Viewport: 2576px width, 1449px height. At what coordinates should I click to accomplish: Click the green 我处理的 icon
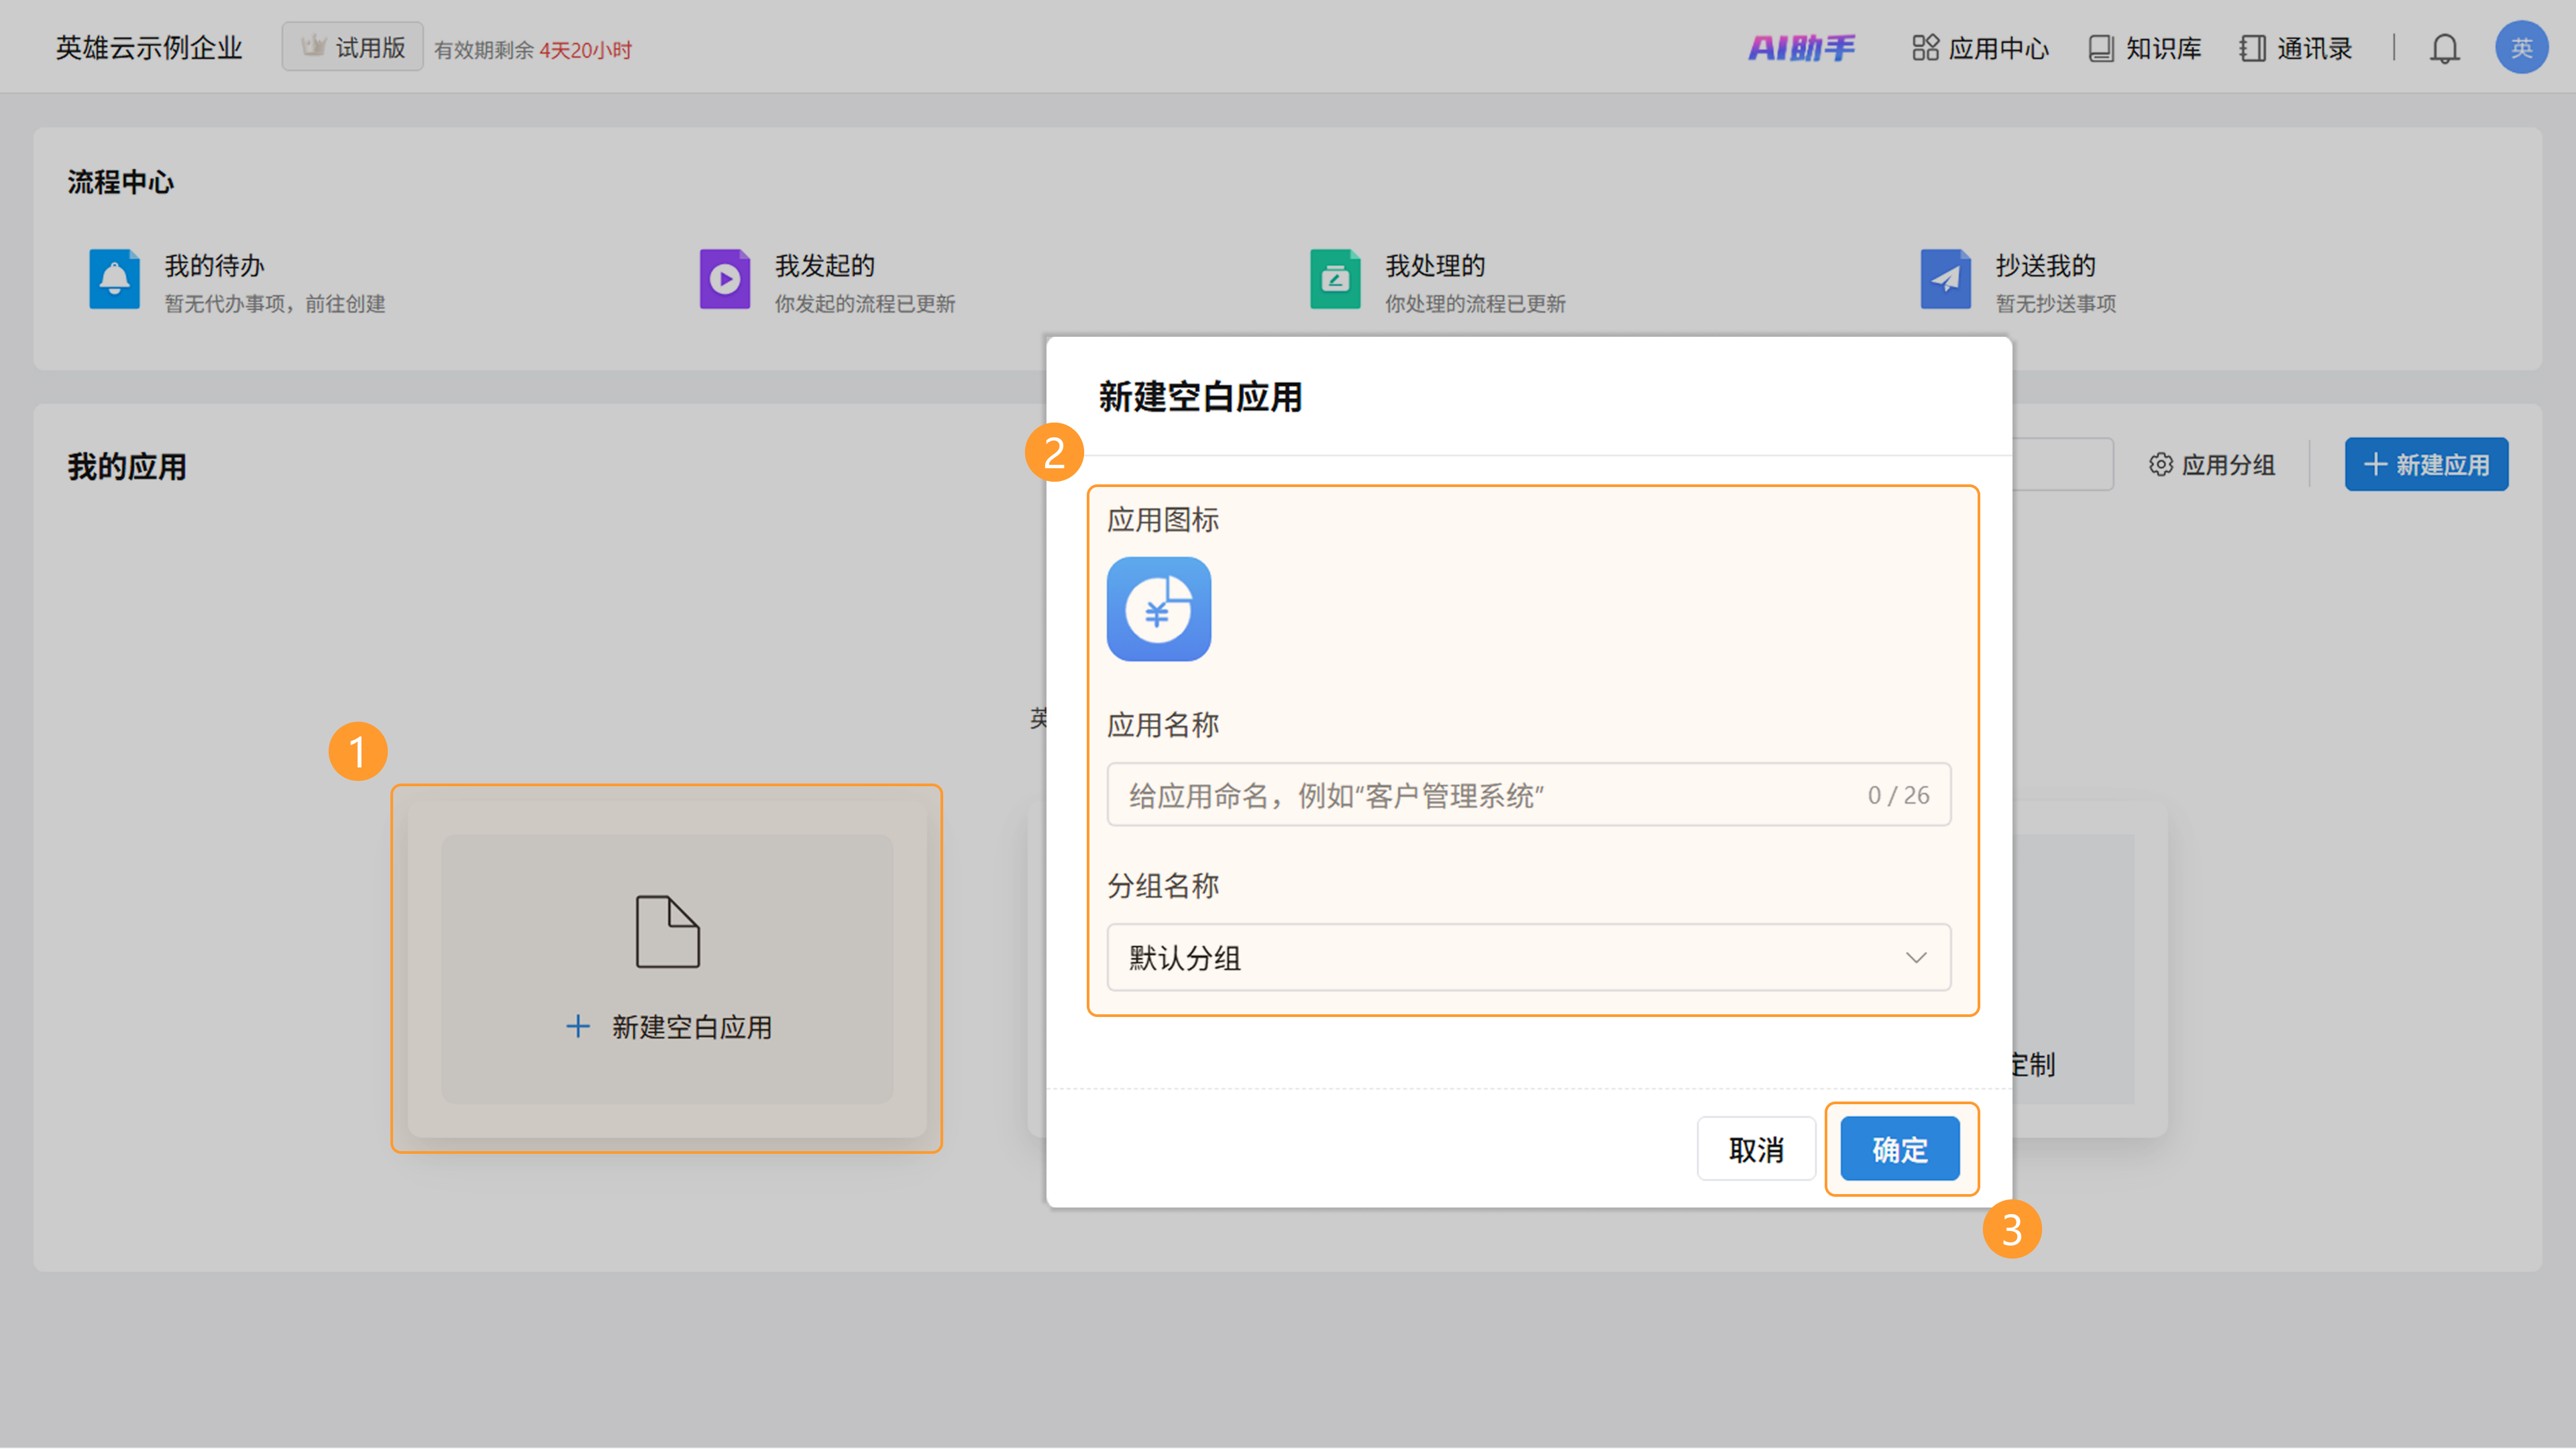[1335, 279]
